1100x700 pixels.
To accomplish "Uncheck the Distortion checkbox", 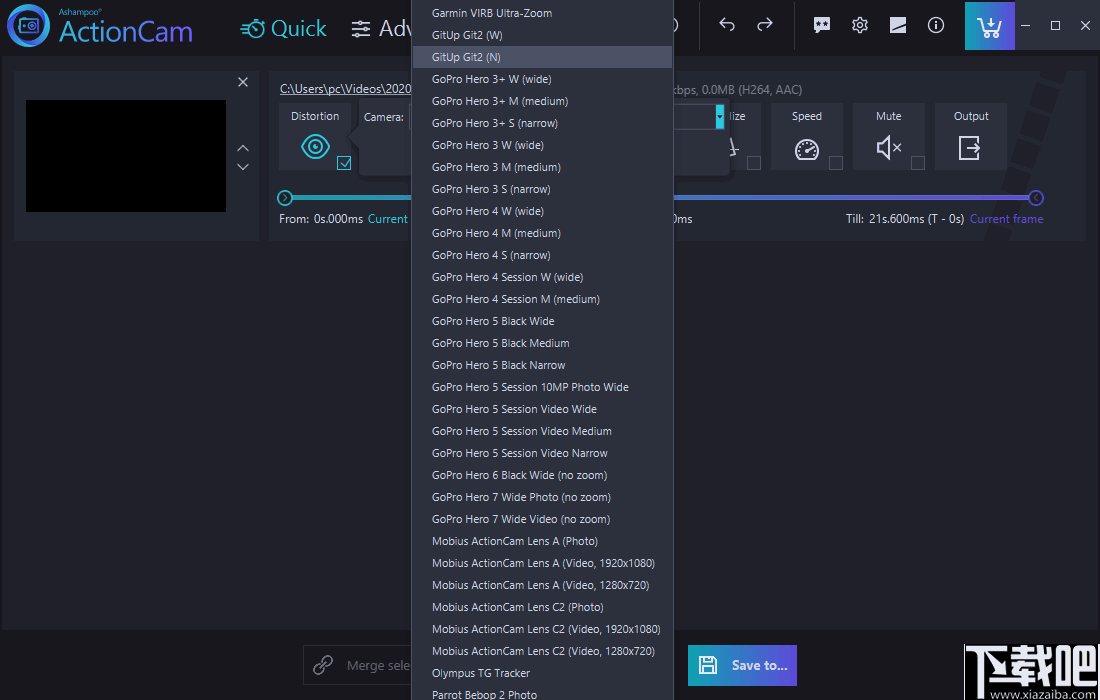I will 344,163.
